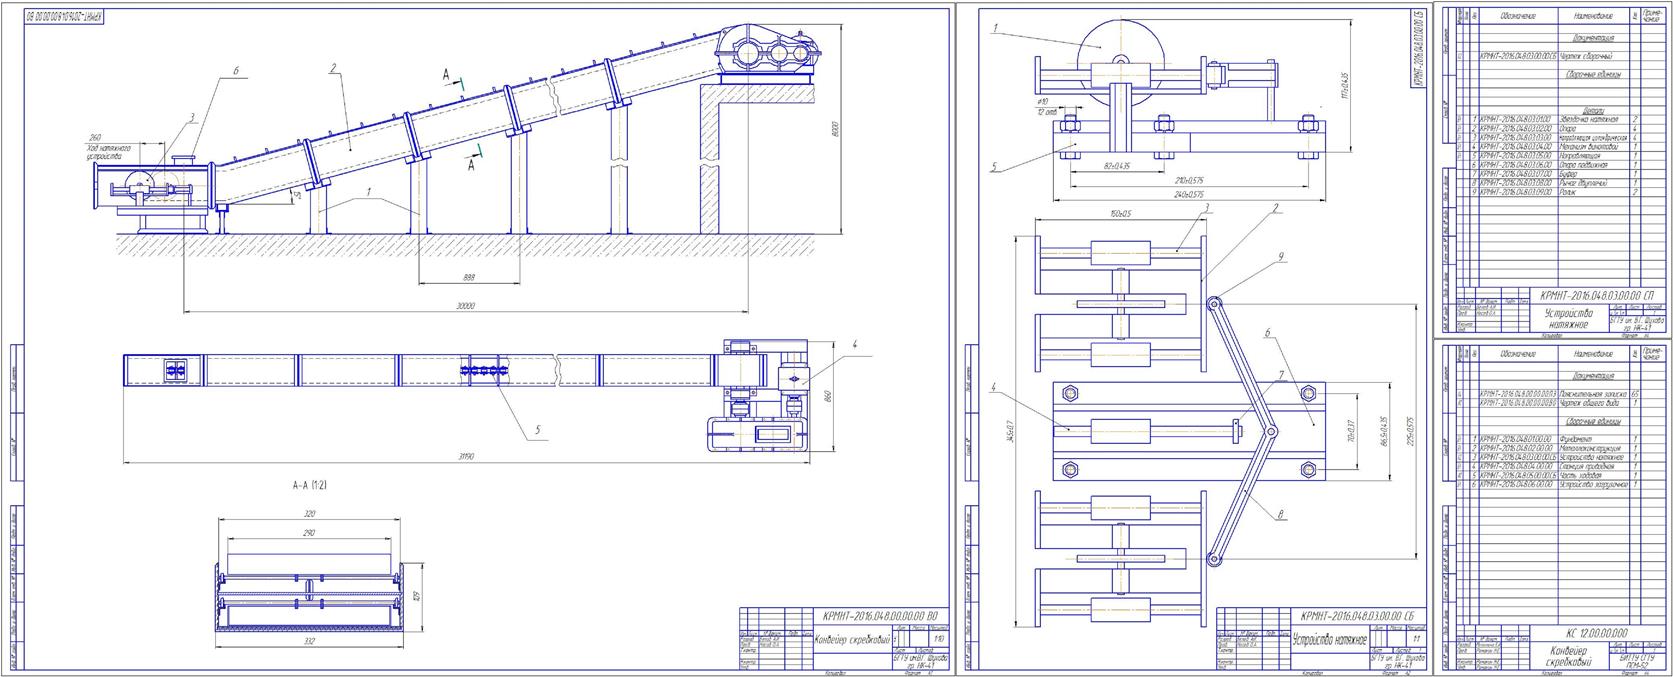Select the 31190 overall length dimension
Viewport: 1673px width, 677px height.
pos(467,458)
